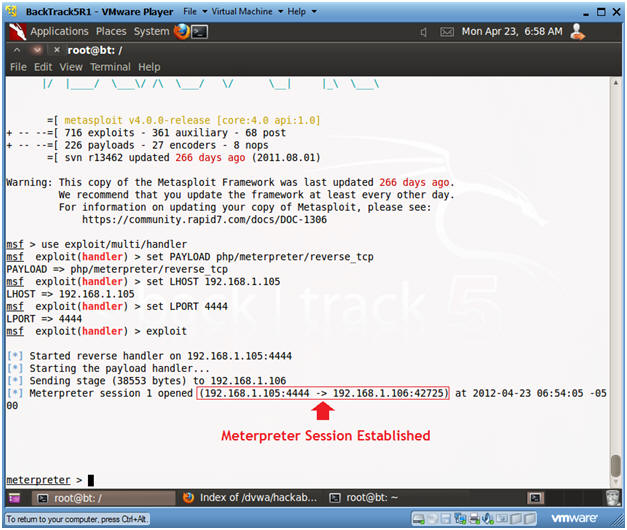Click the workspace switcher terminal thumbnail
This screenshot has width=627, height=530.
pos(536,498)
